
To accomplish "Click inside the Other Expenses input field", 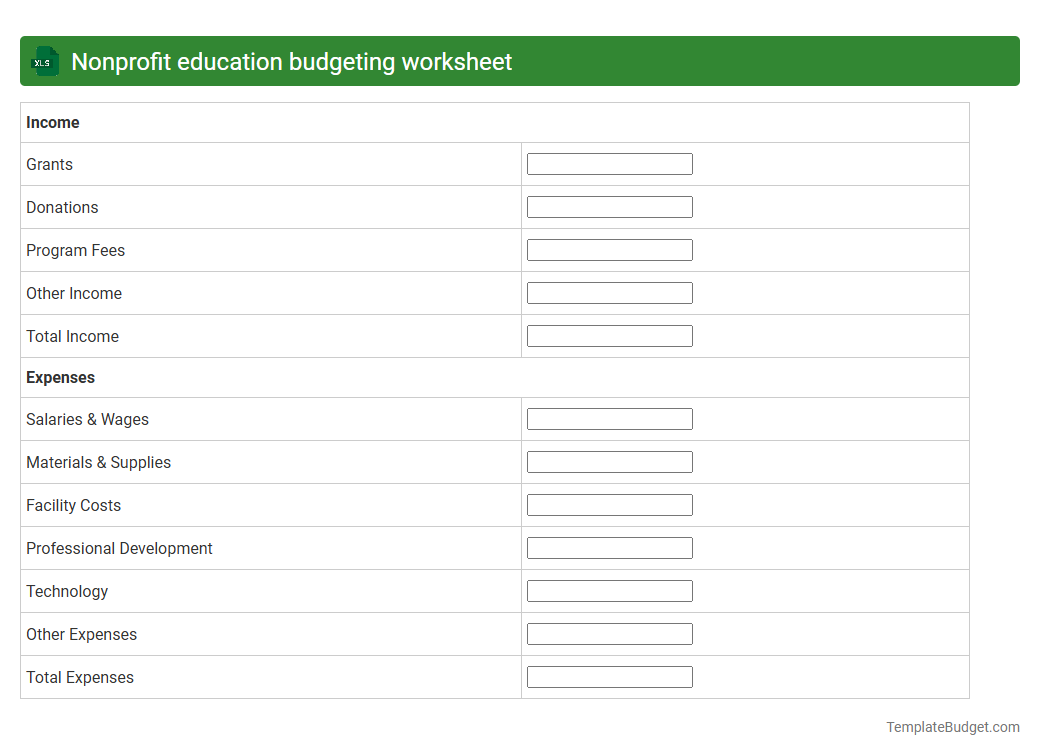I will (x=609, y=633).
